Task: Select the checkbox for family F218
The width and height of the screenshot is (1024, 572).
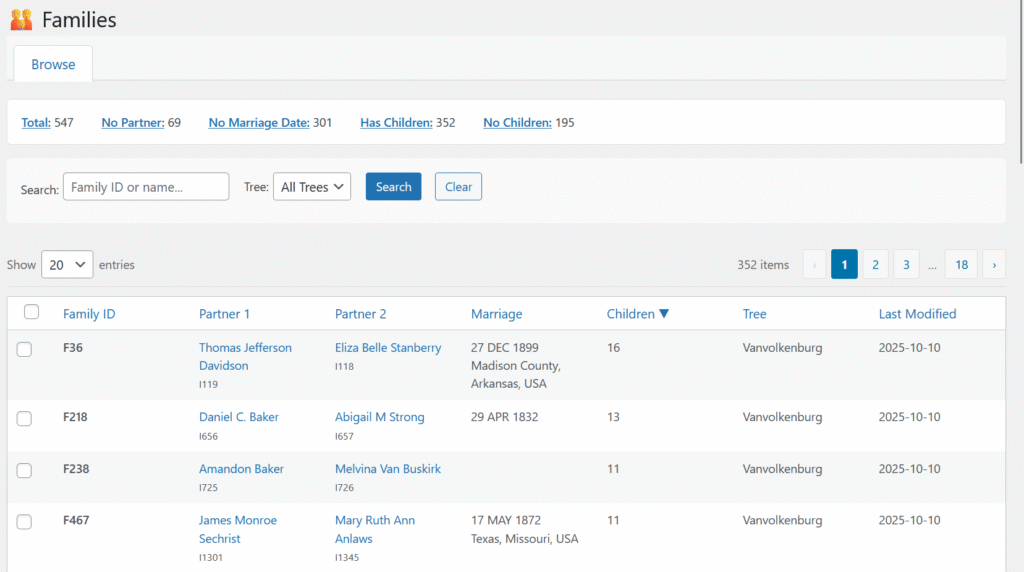Action: coord(25,418)
